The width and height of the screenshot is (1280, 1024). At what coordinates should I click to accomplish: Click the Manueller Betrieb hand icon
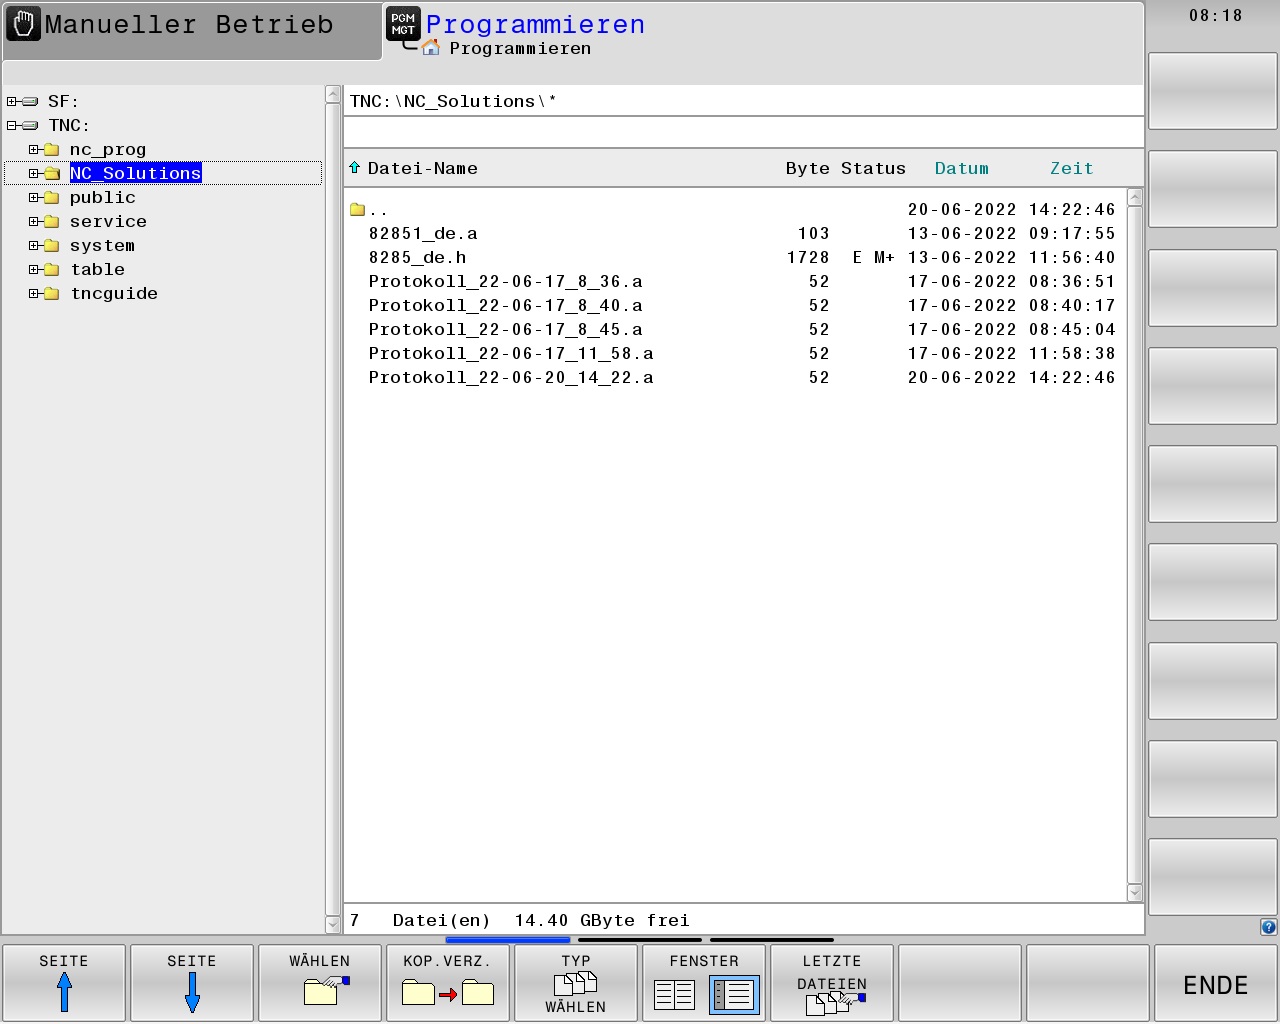(23, 24)
